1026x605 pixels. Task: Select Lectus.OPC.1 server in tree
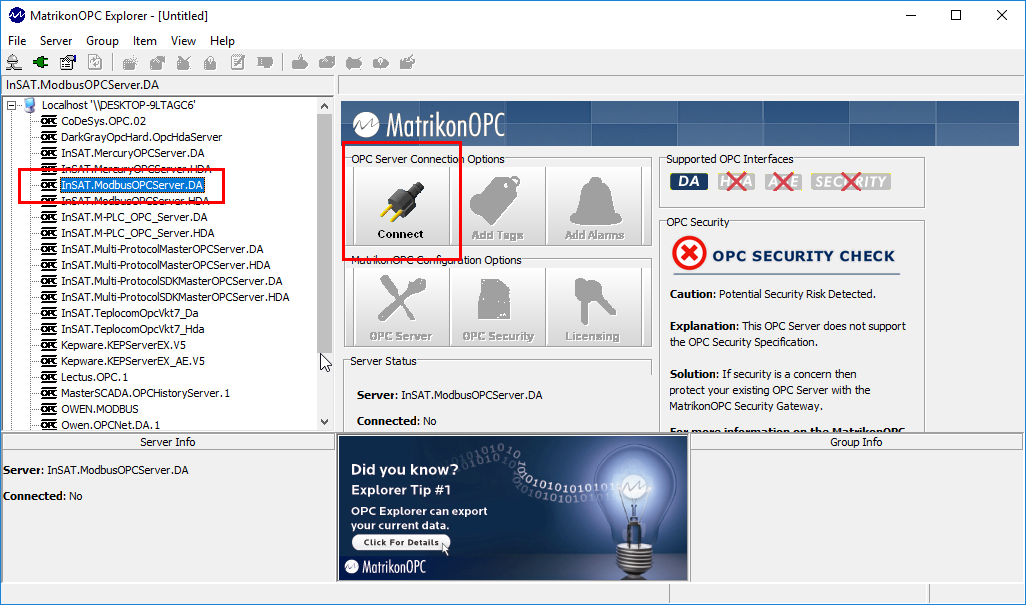coord(94,377)
